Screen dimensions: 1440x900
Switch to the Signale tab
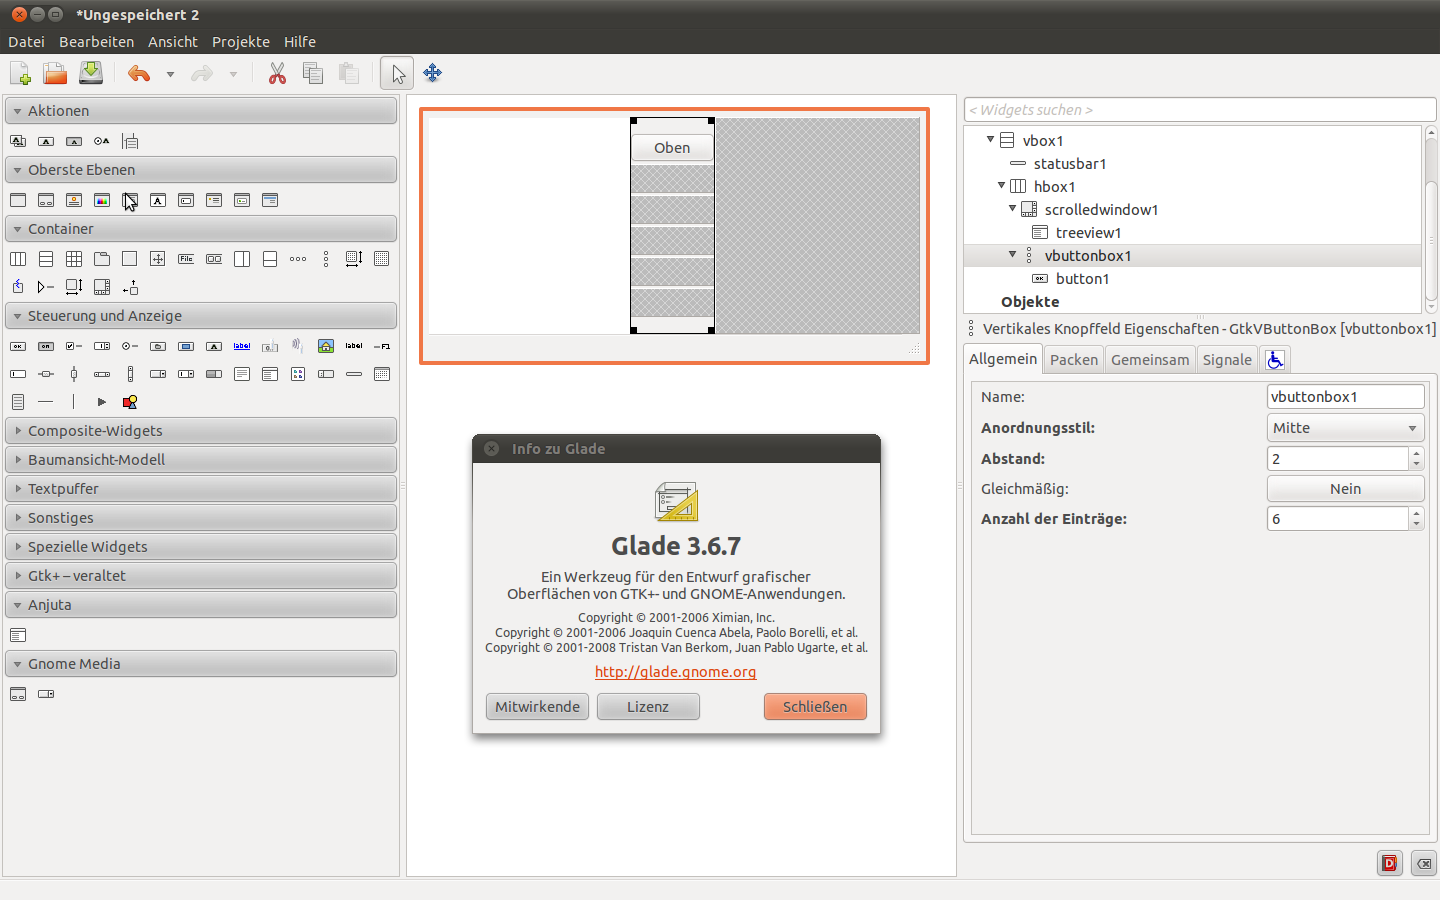pyautogui.click(x=1227, y=360)
